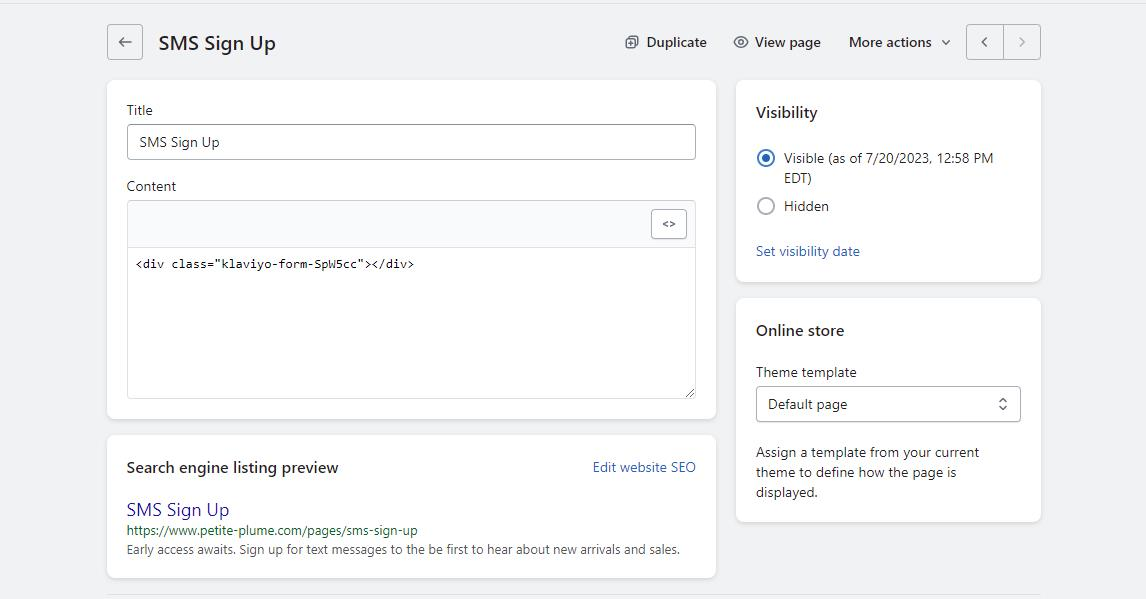Click the klaviyo-form div code in Content
Image resolution: width=1146 pixels, height=599 pixels.
point(275,264)
